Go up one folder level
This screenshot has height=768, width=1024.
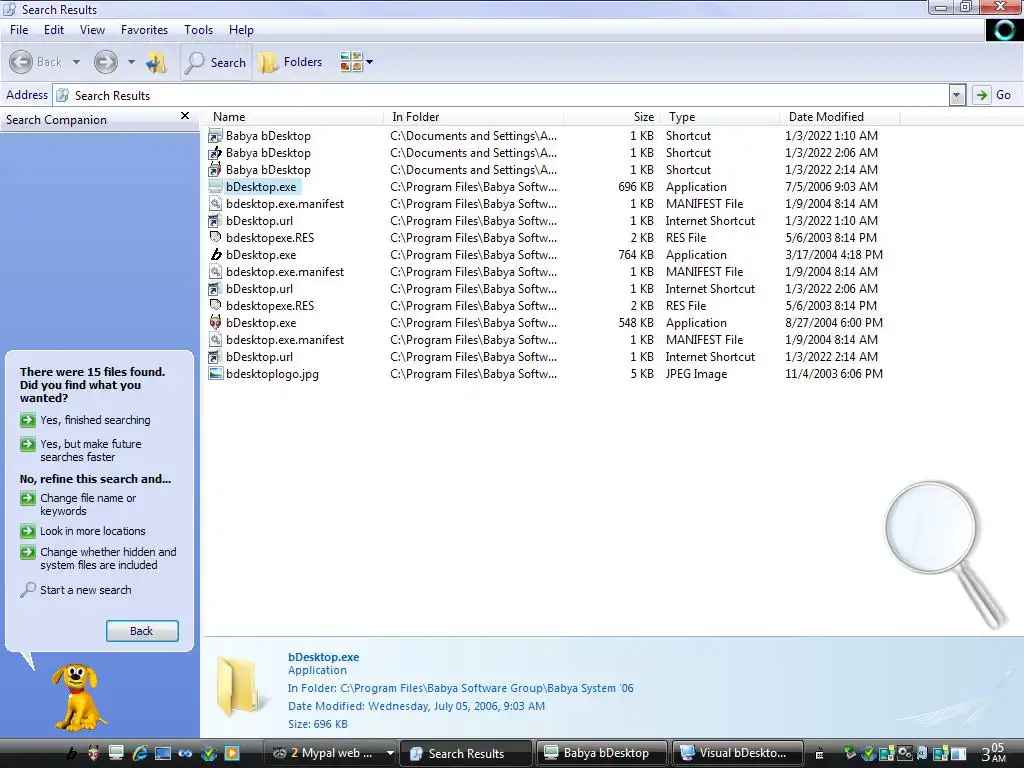pos(156,63)
